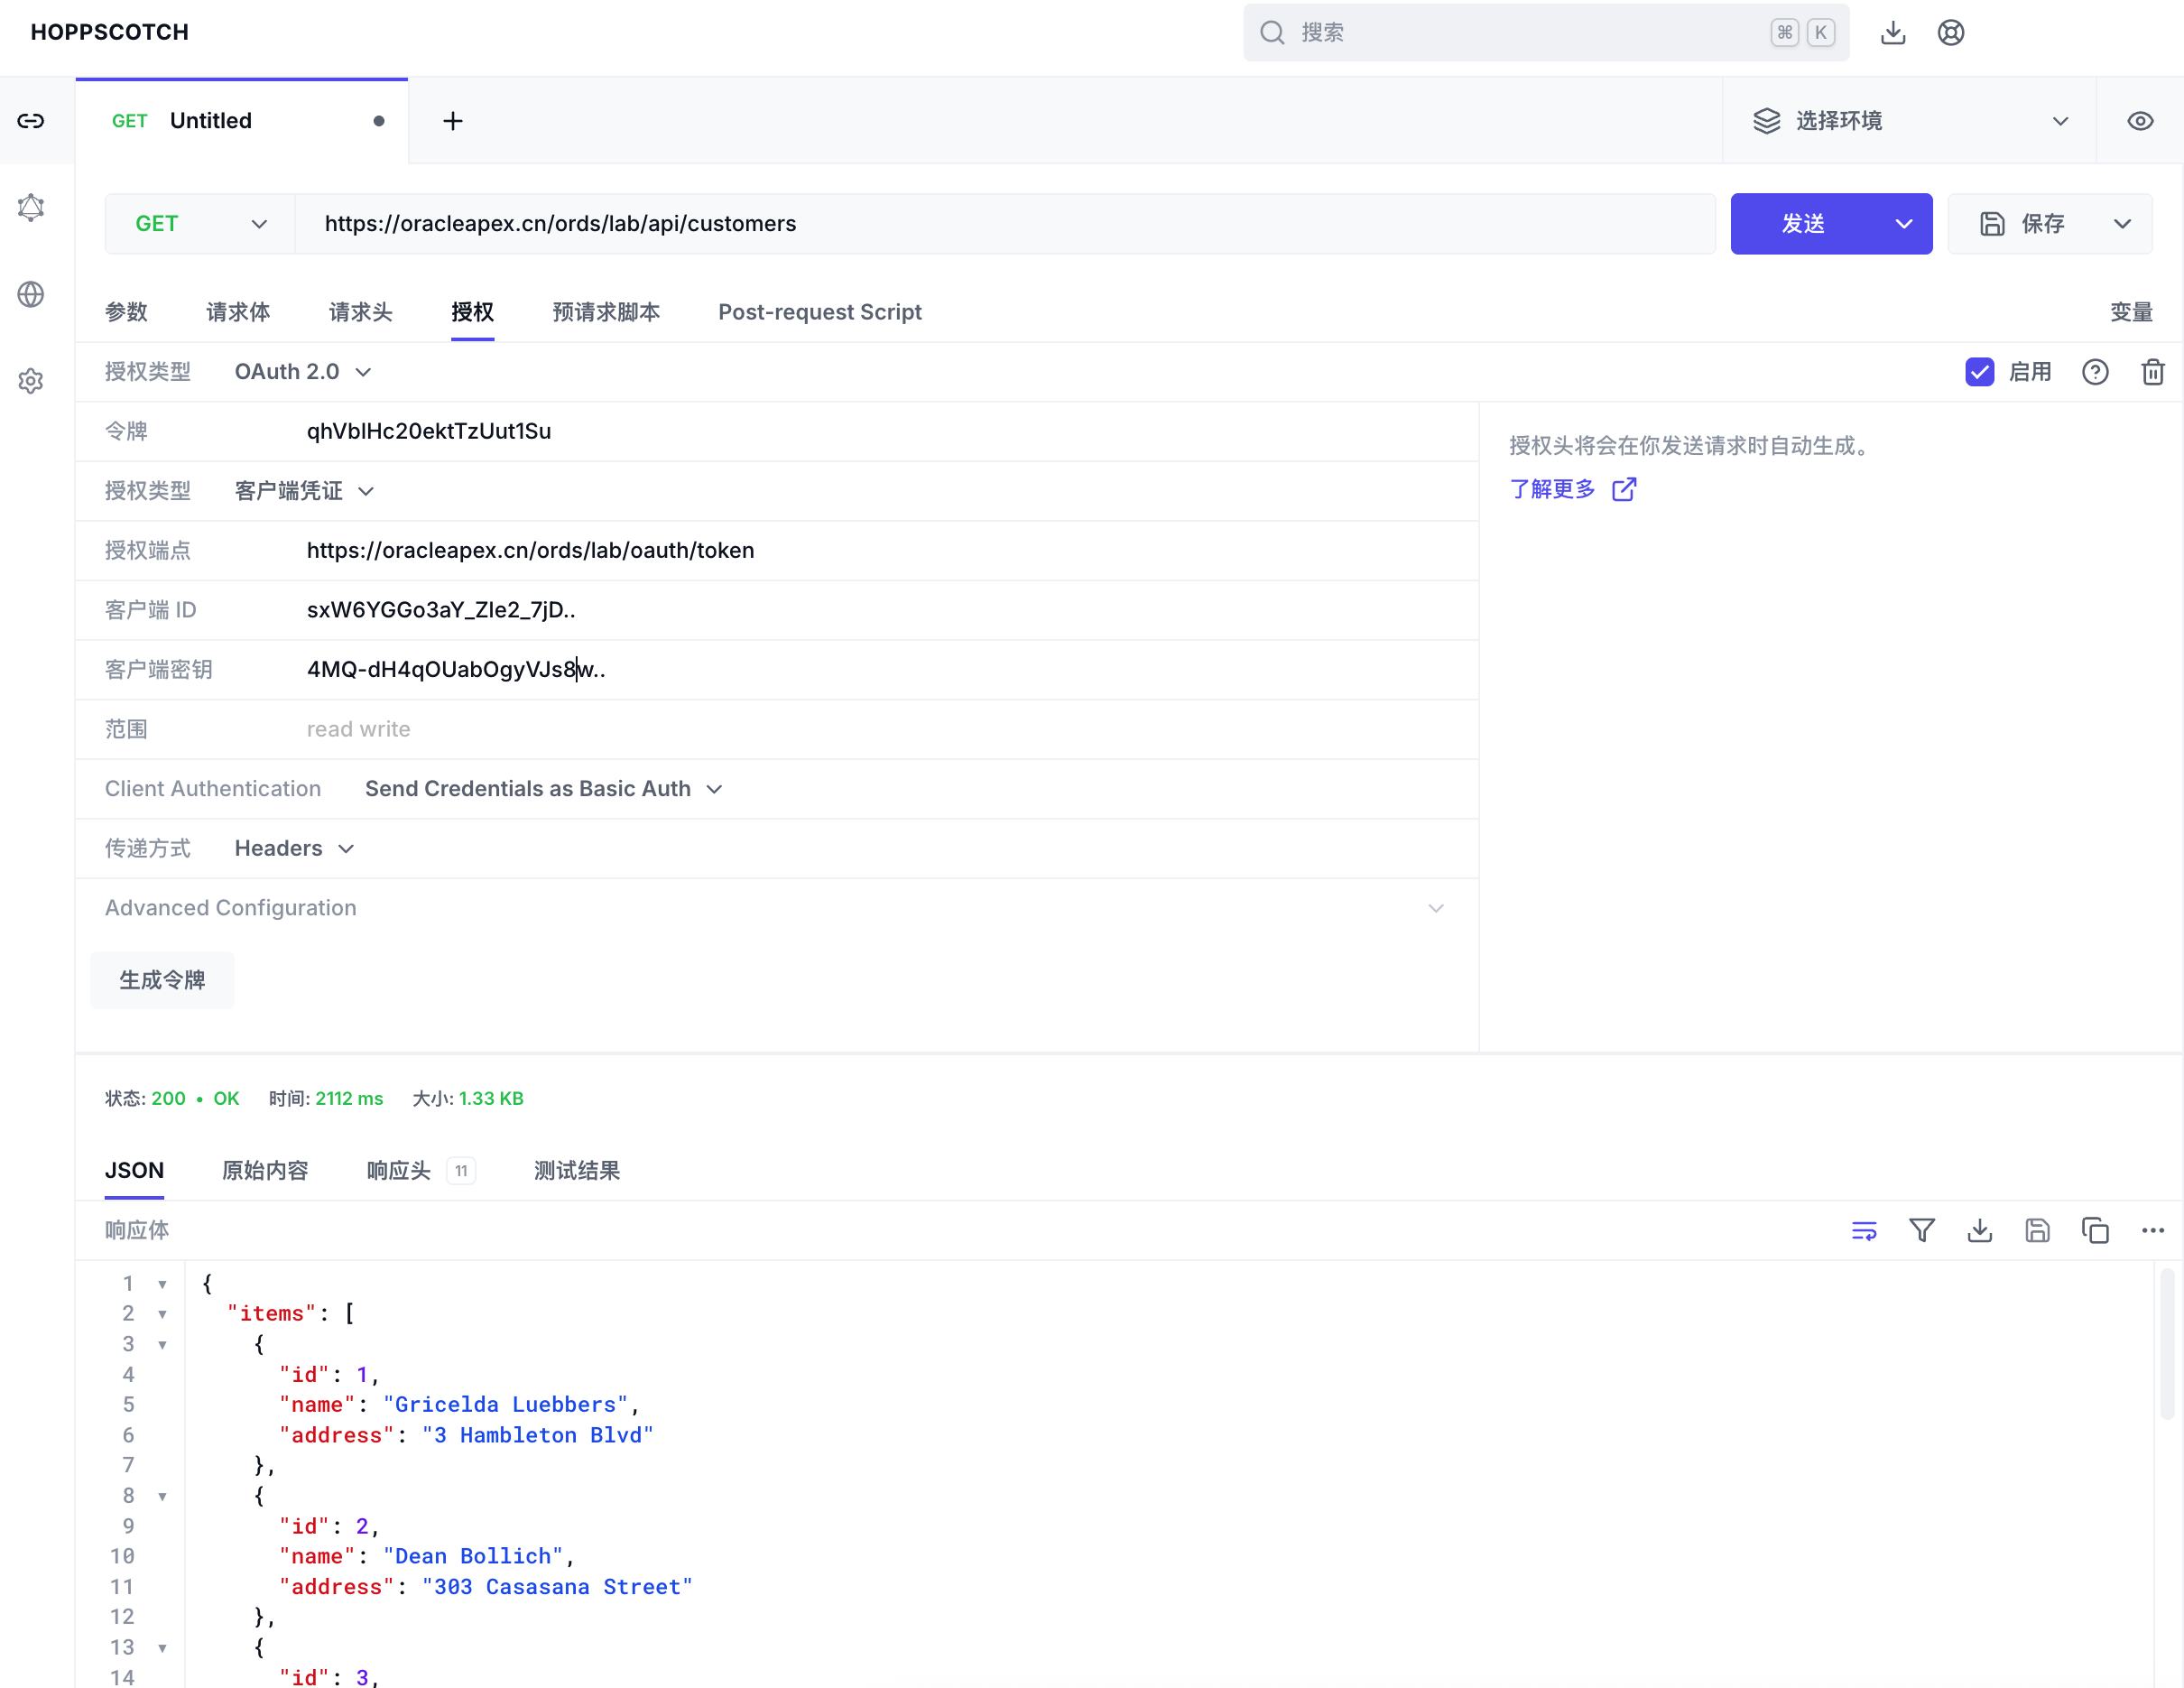2184x1688 pixels.
Task: Open the Realtime globe sidebar icon
Action: coord(31,294)
